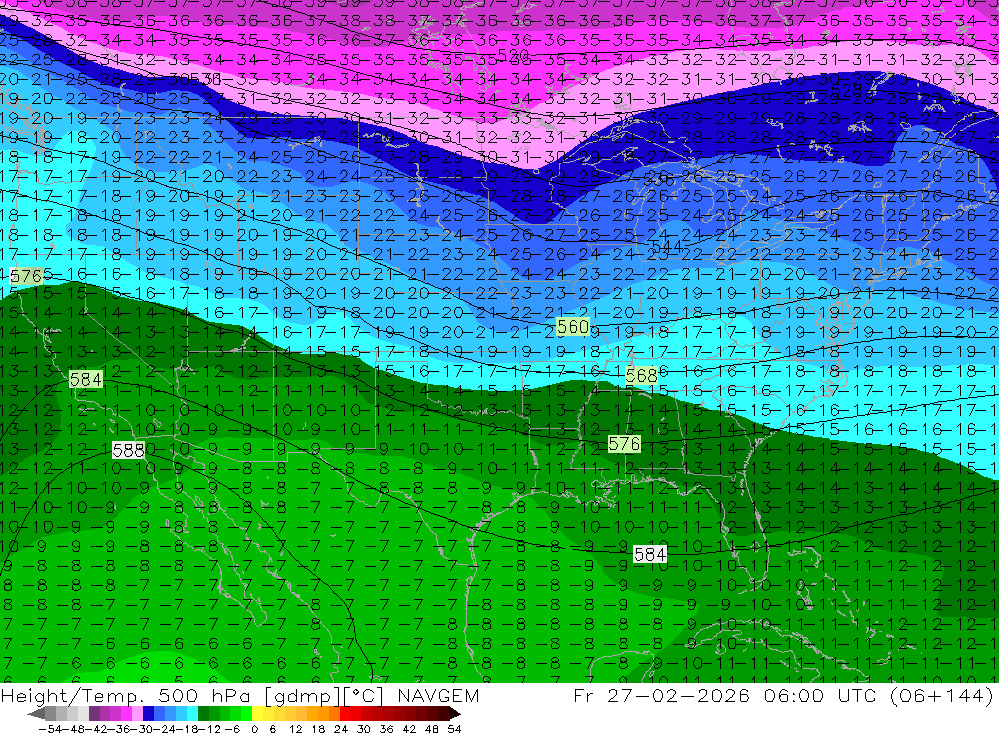Viewport: 1000px width, 733px height.
Task: Select the 584 contour label near California
Action: click(x=85, y=380)
